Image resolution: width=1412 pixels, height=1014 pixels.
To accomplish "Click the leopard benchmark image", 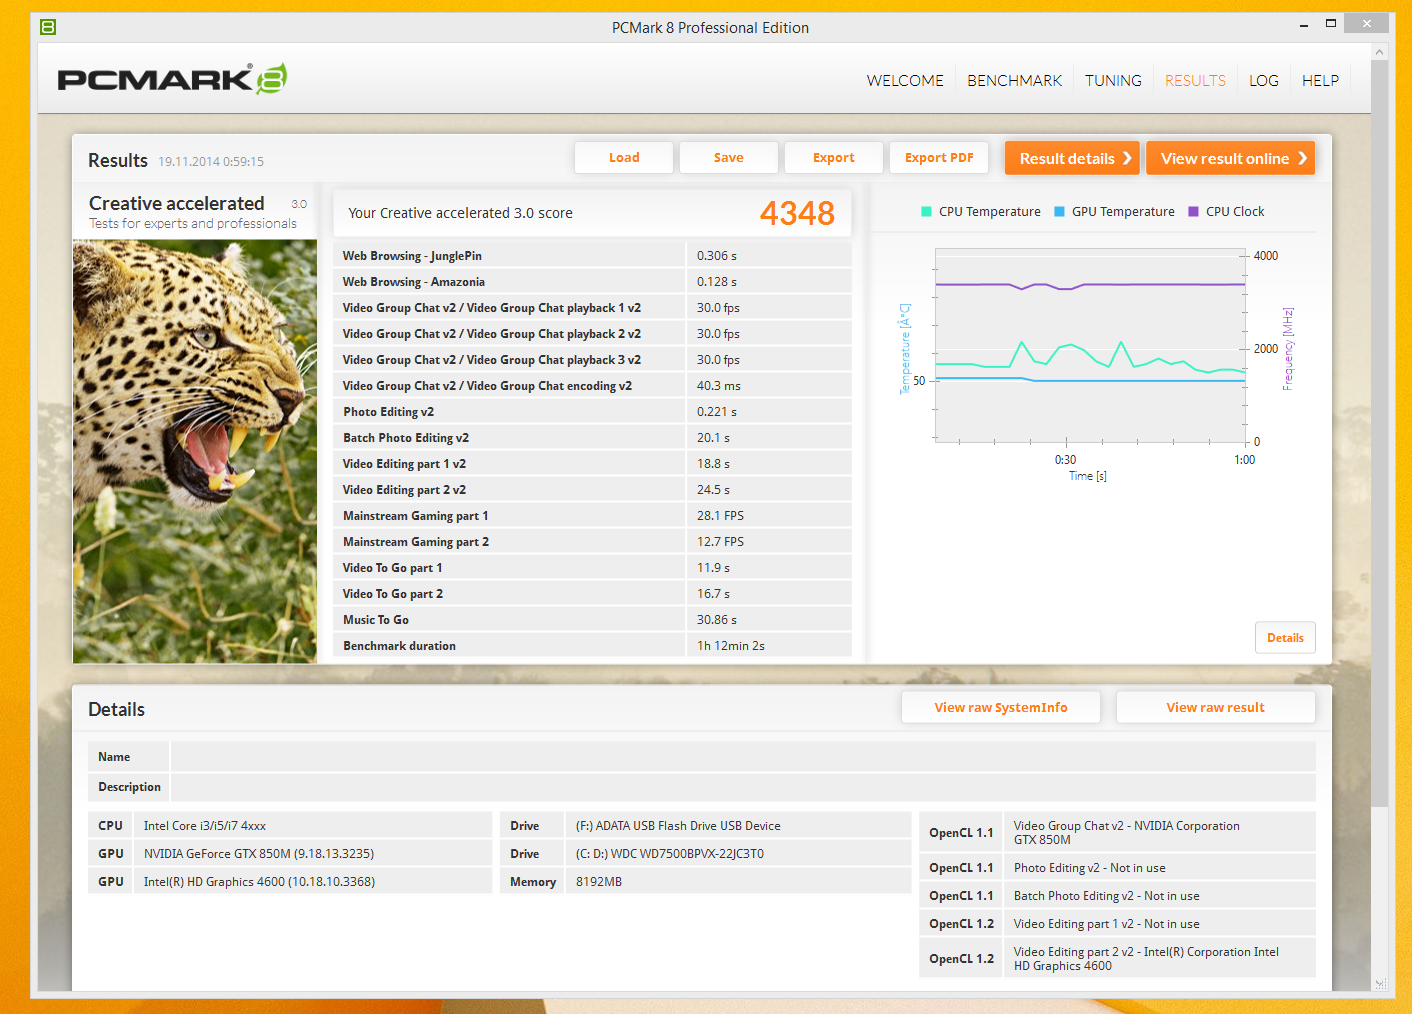I will [x=195, y=451].
